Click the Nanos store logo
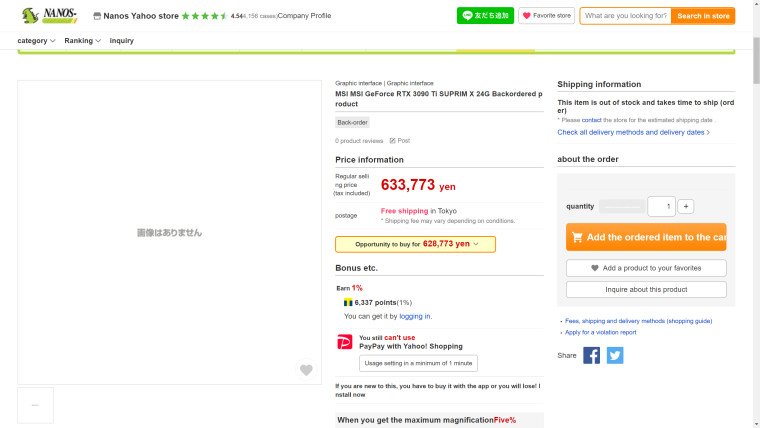This screenshot has height=428, width=760. coord(49,16)
